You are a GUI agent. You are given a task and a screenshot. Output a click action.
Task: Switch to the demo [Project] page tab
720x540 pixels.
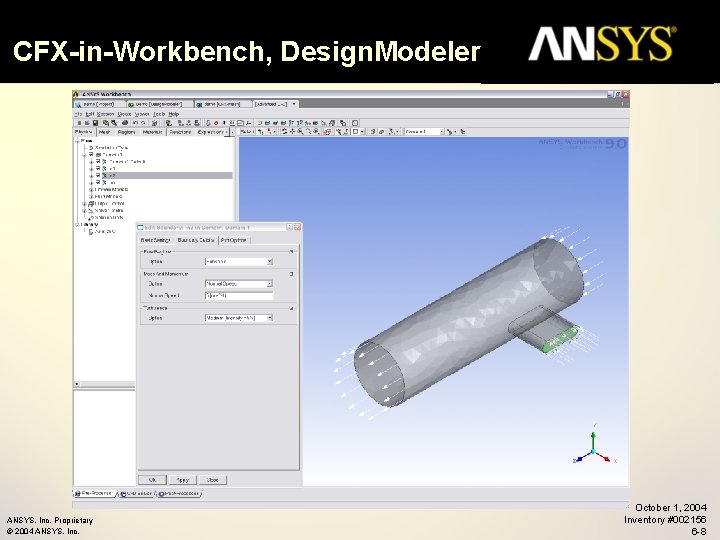tap(99, 104)
